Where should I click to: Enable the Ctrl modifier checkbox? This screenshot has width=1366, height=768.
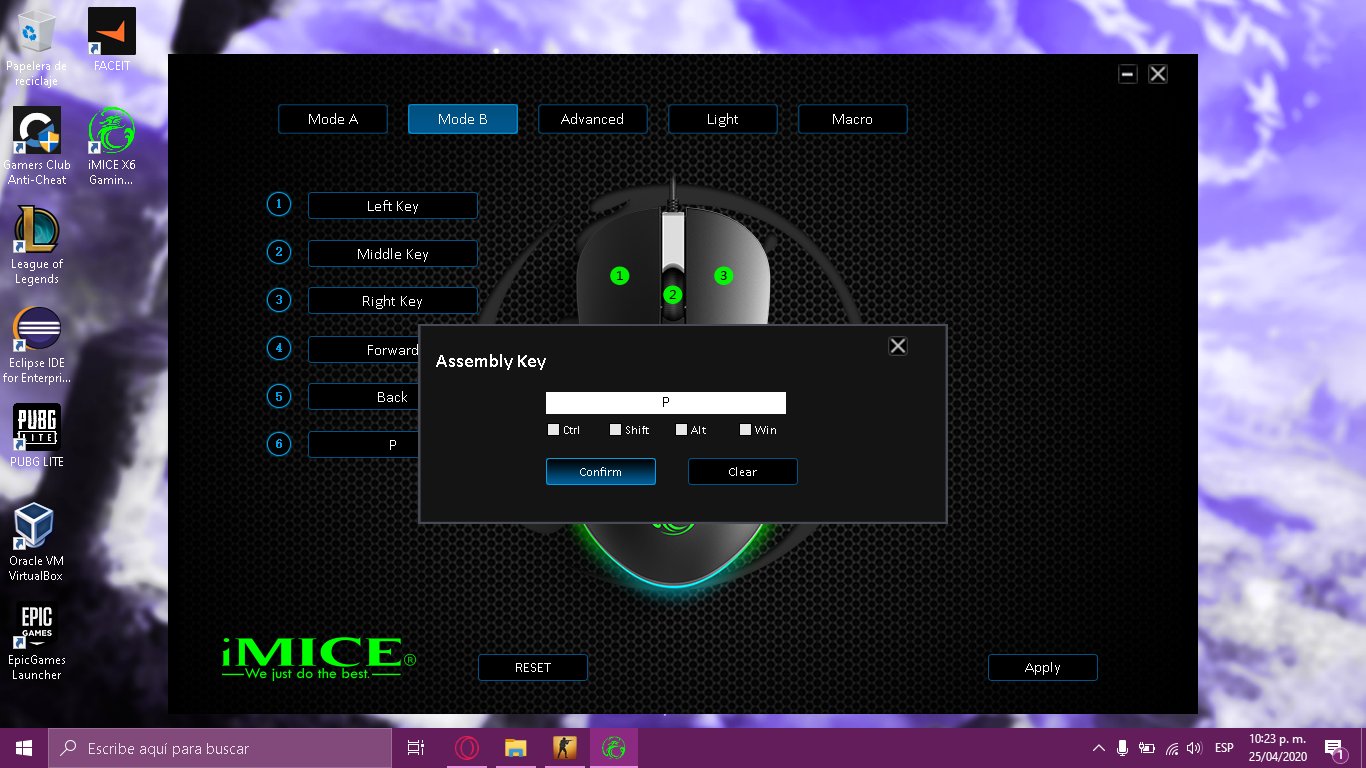point(554,430)
